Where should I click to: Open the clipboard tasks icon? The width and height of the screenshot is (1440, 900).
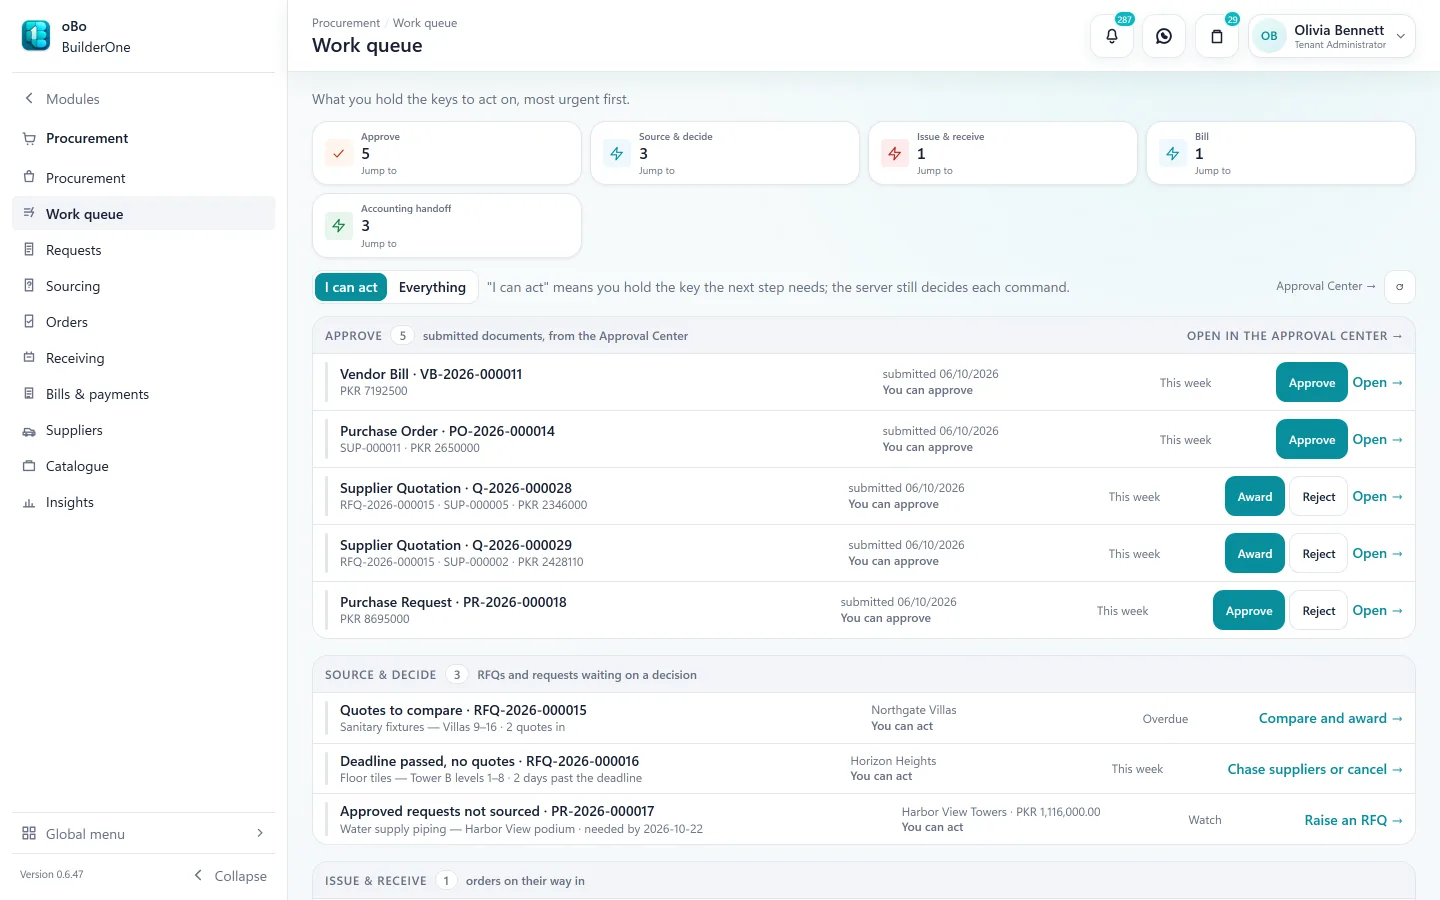tap(1217, 36)
